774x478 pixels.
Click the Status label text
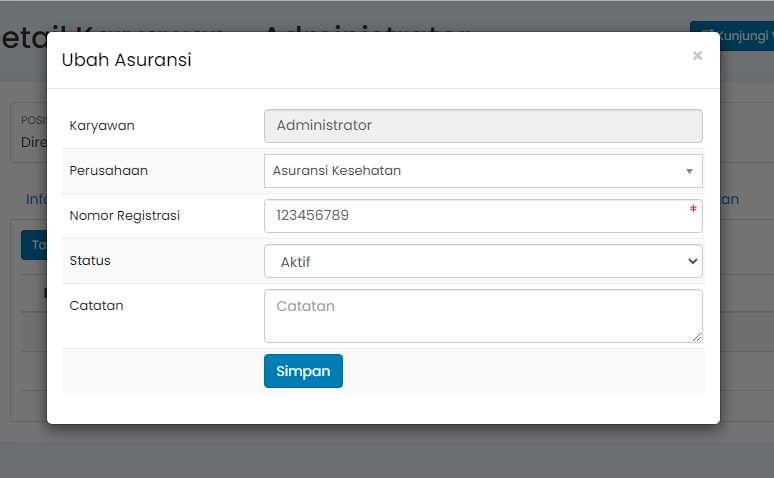click(90, 261)
